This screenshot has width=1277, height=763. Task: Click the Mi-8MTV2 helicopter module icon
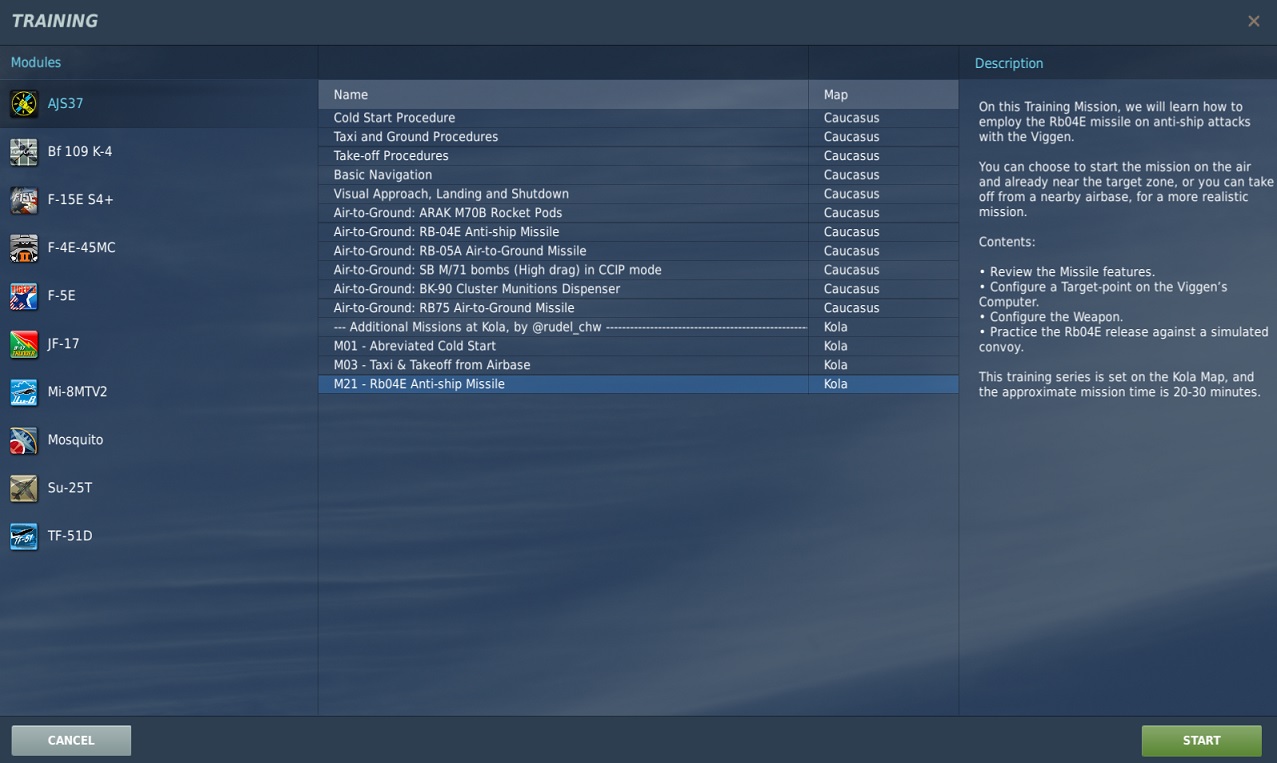pyautogui.click(x=24, y=392)
